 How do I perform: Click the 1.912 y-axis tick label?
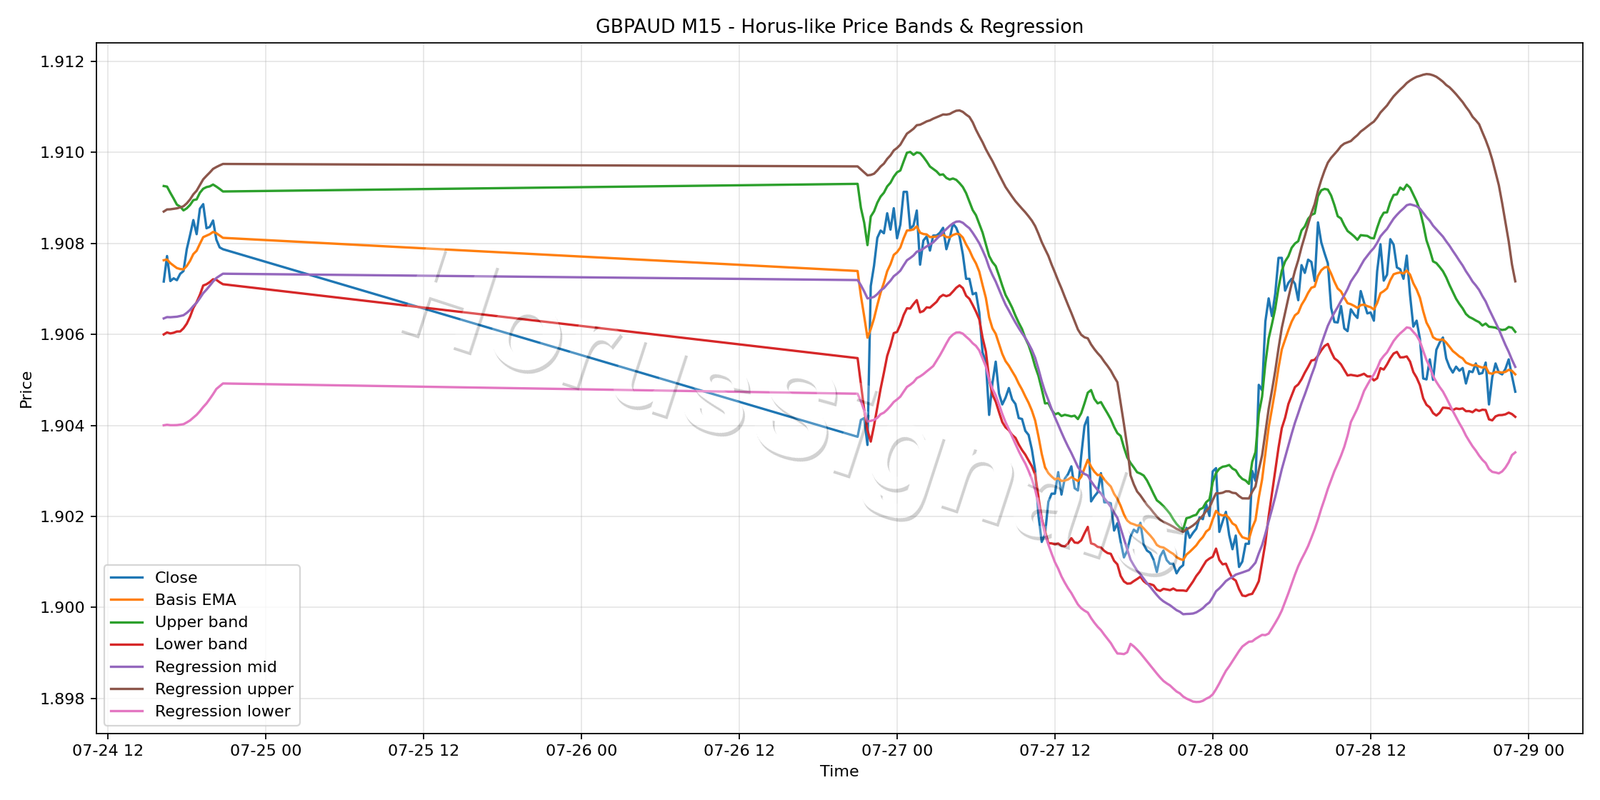point(62,62)
